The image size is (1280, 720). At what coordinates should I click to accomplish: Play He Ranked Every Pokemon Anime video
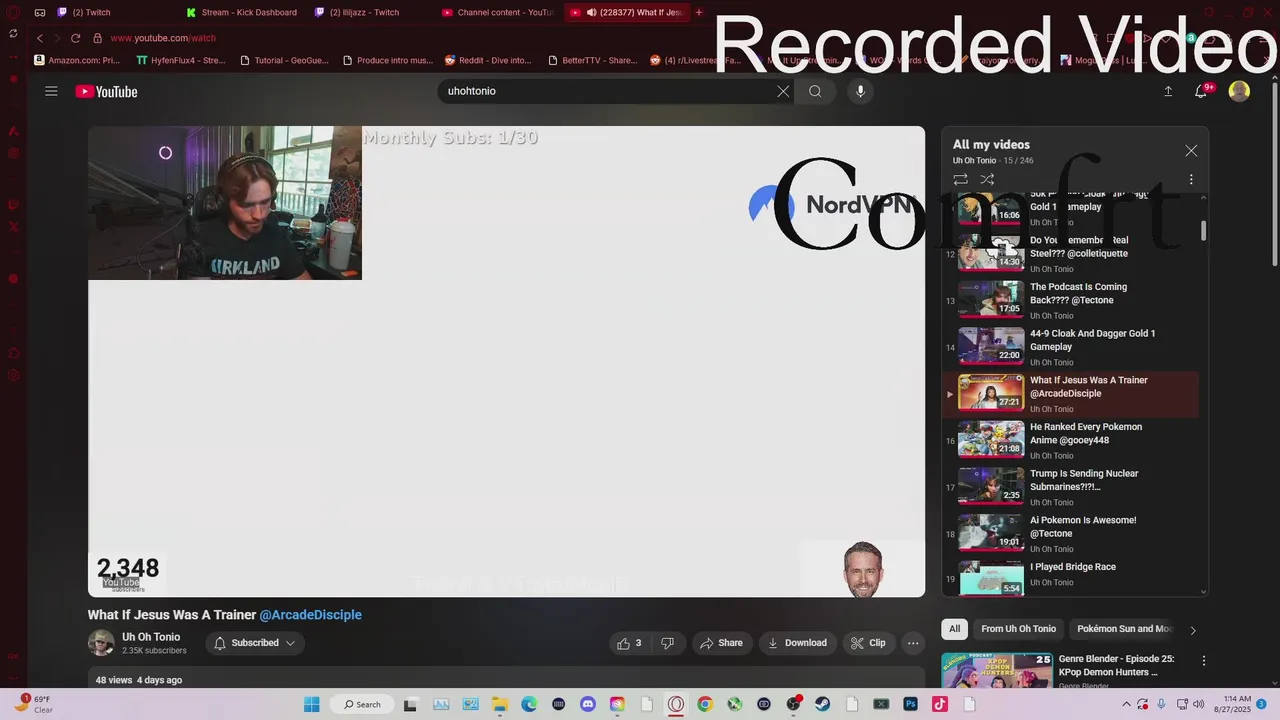coord(1071,440)
